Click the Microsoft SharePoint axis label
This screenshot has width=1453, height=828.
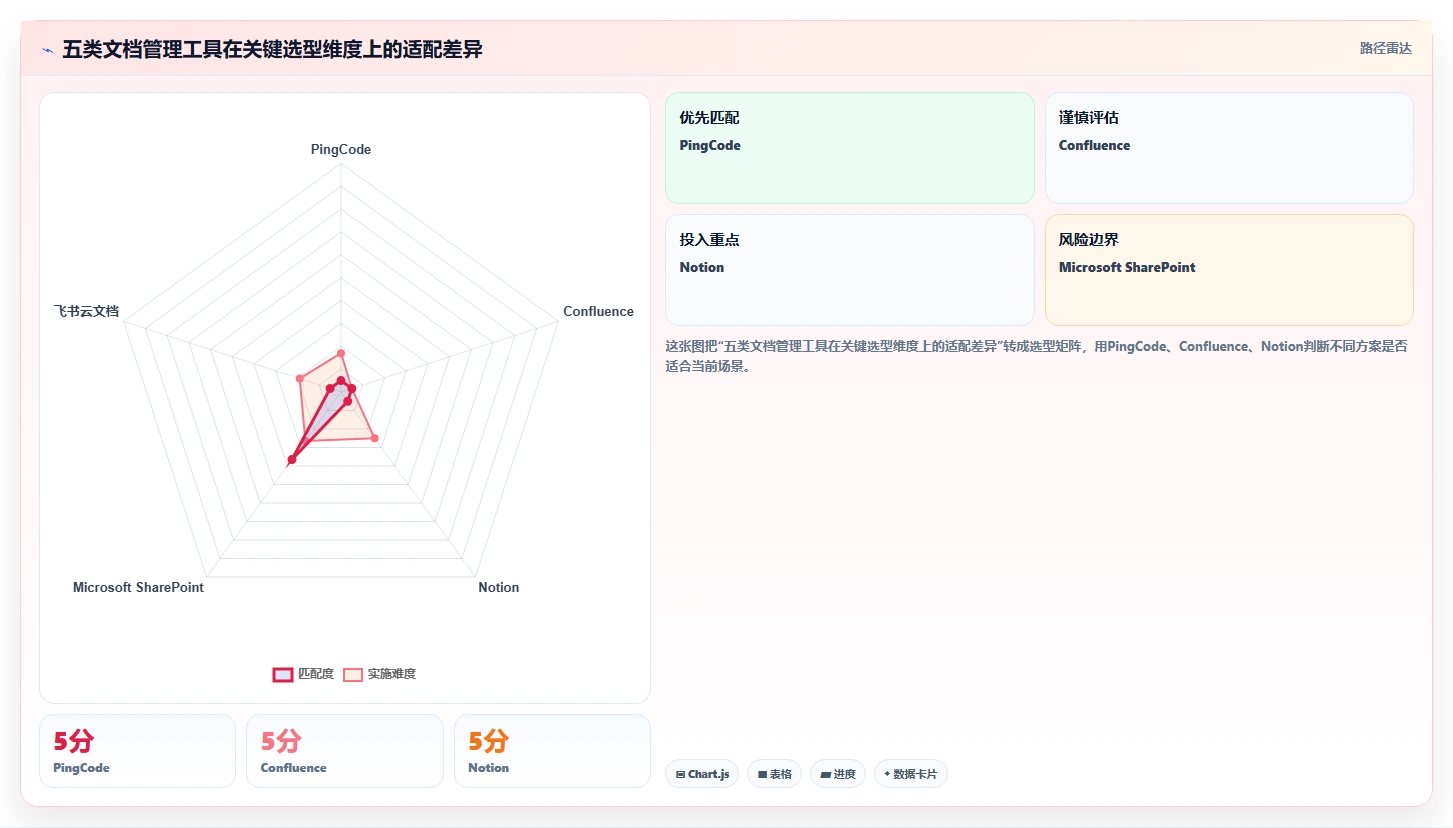tap(138, 587)
